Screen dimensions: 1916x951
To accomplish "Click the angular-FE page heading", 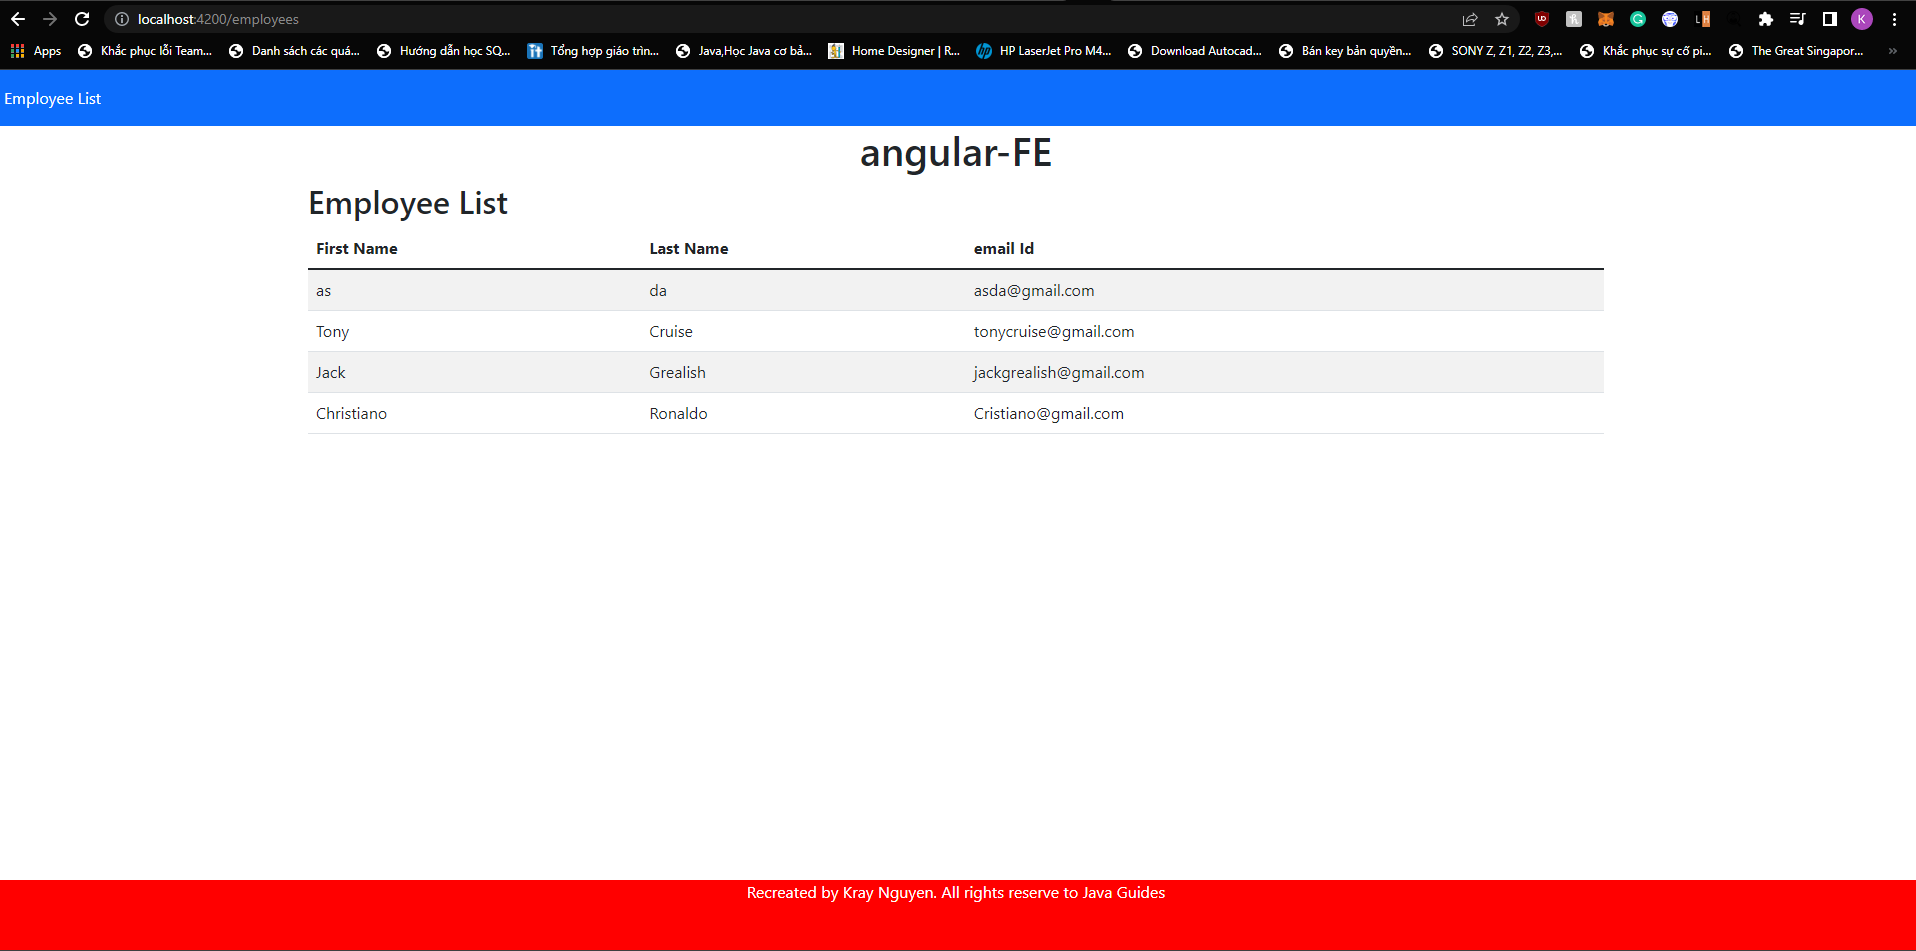I will coord(956,152).
